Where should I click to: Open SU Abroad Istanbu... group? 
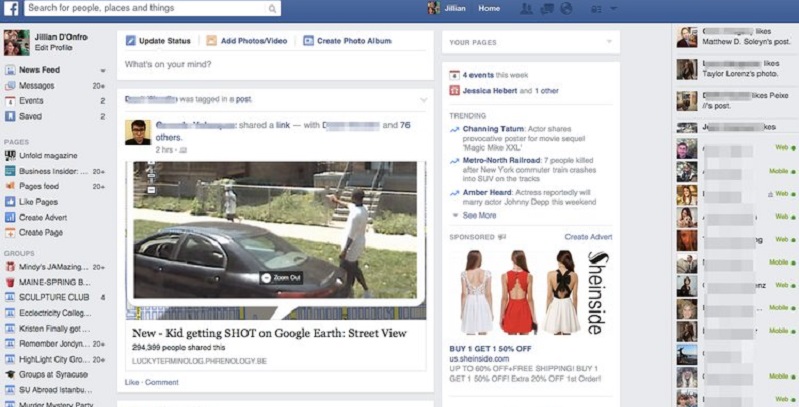point(56,390)
